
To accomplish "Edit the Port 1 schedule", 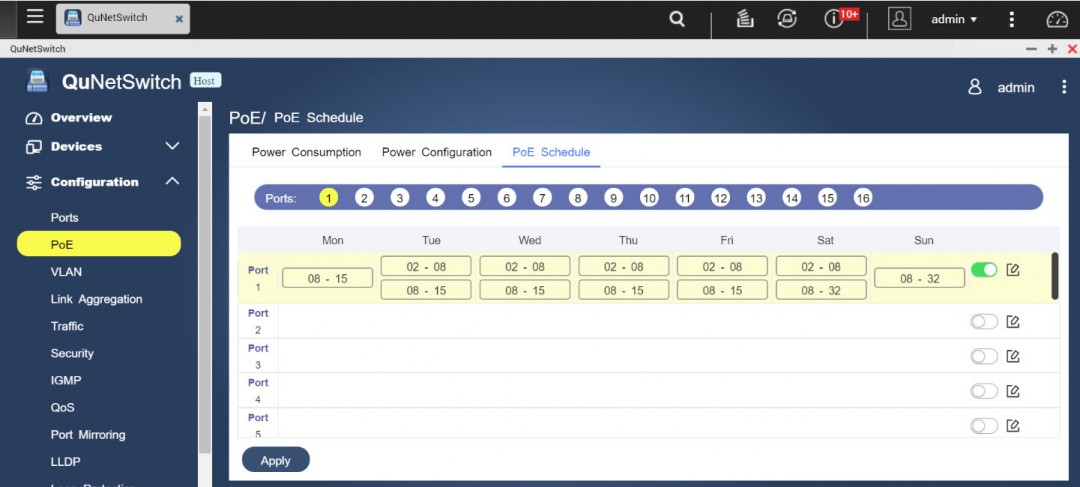I will (x=1012, y=270).
